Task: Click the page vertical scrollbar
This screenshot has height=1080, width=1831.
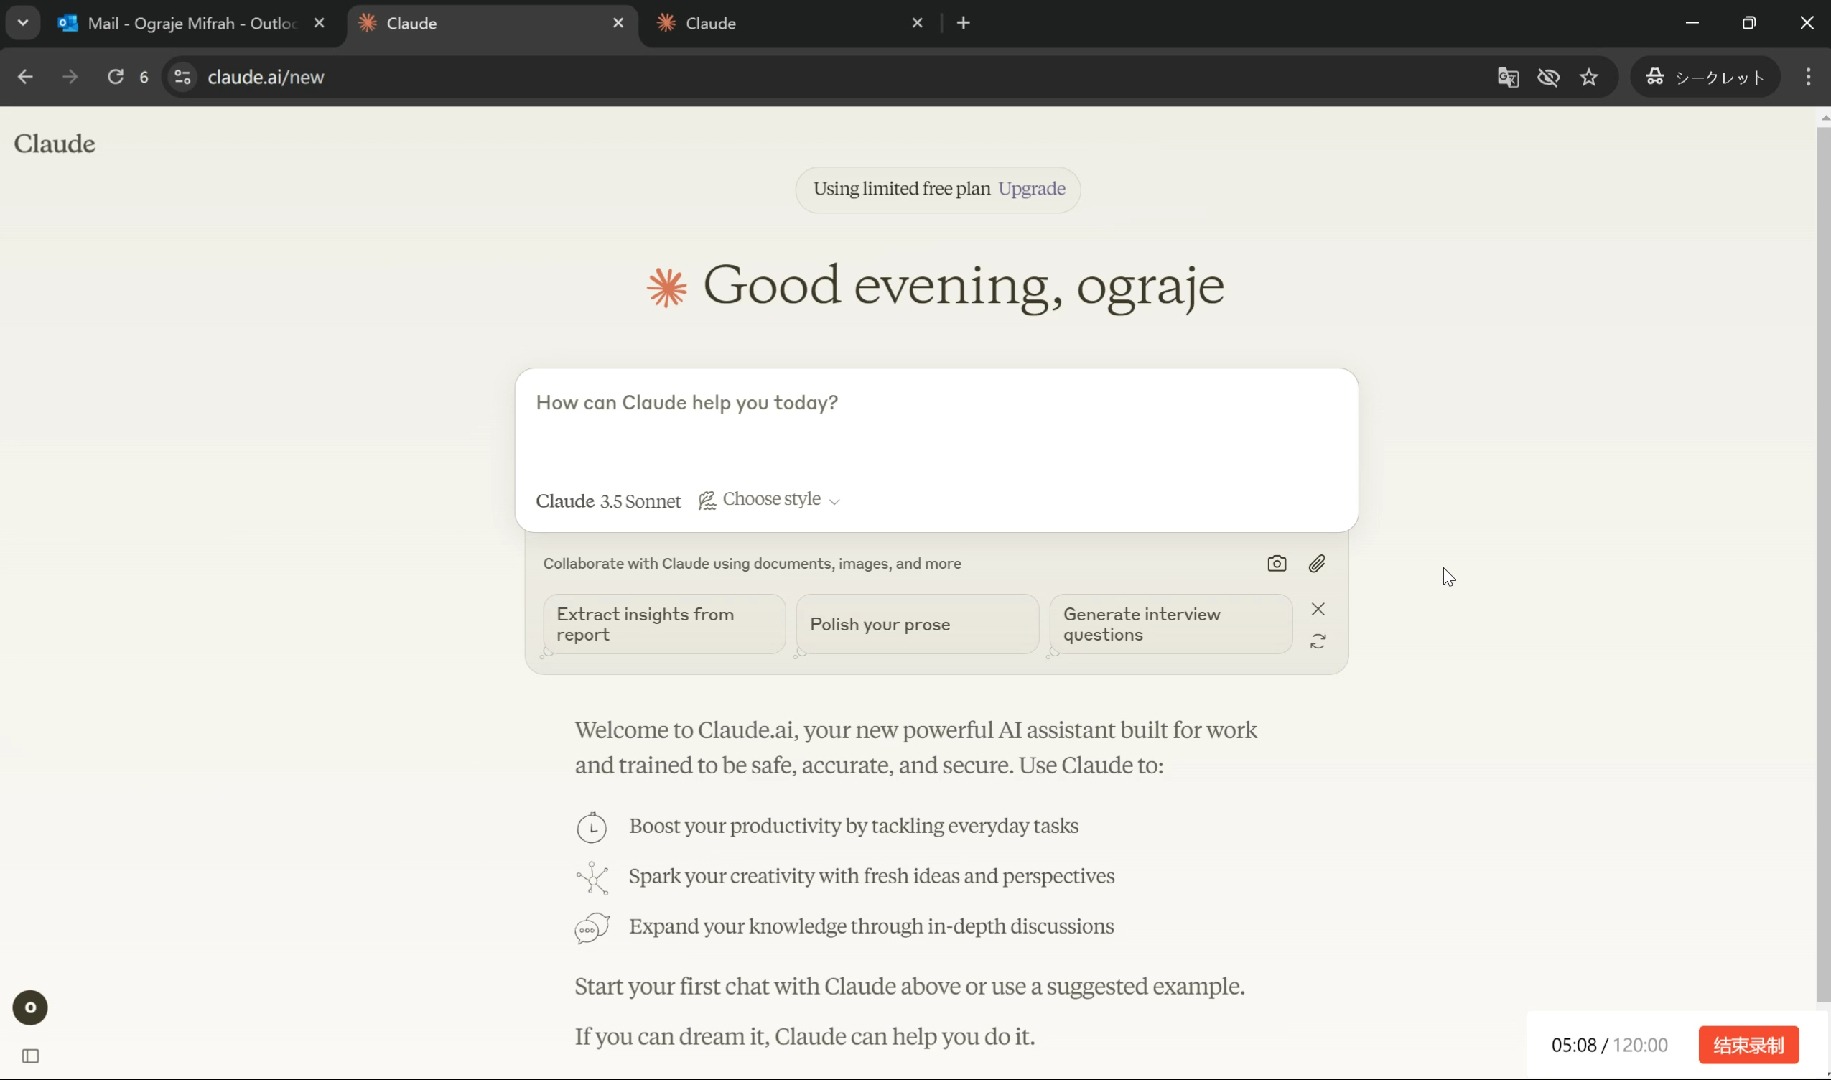Action: click(x=1823, y=565)
